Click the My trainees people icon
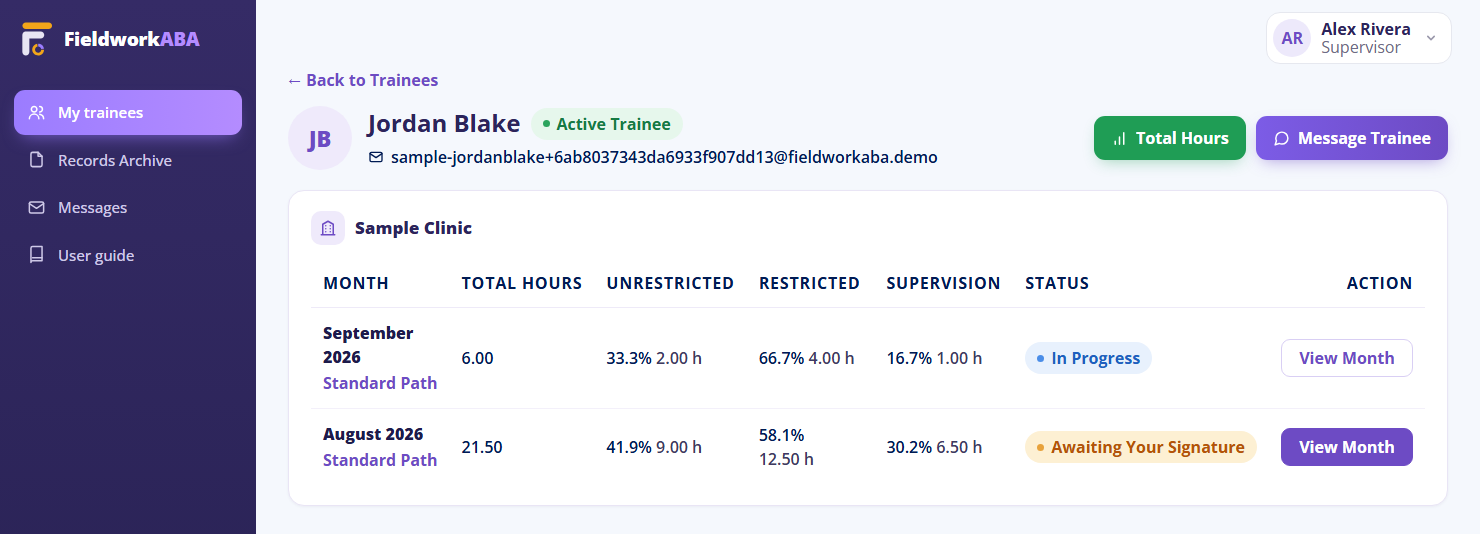The image size is (1480, 534). click(37, 113)
